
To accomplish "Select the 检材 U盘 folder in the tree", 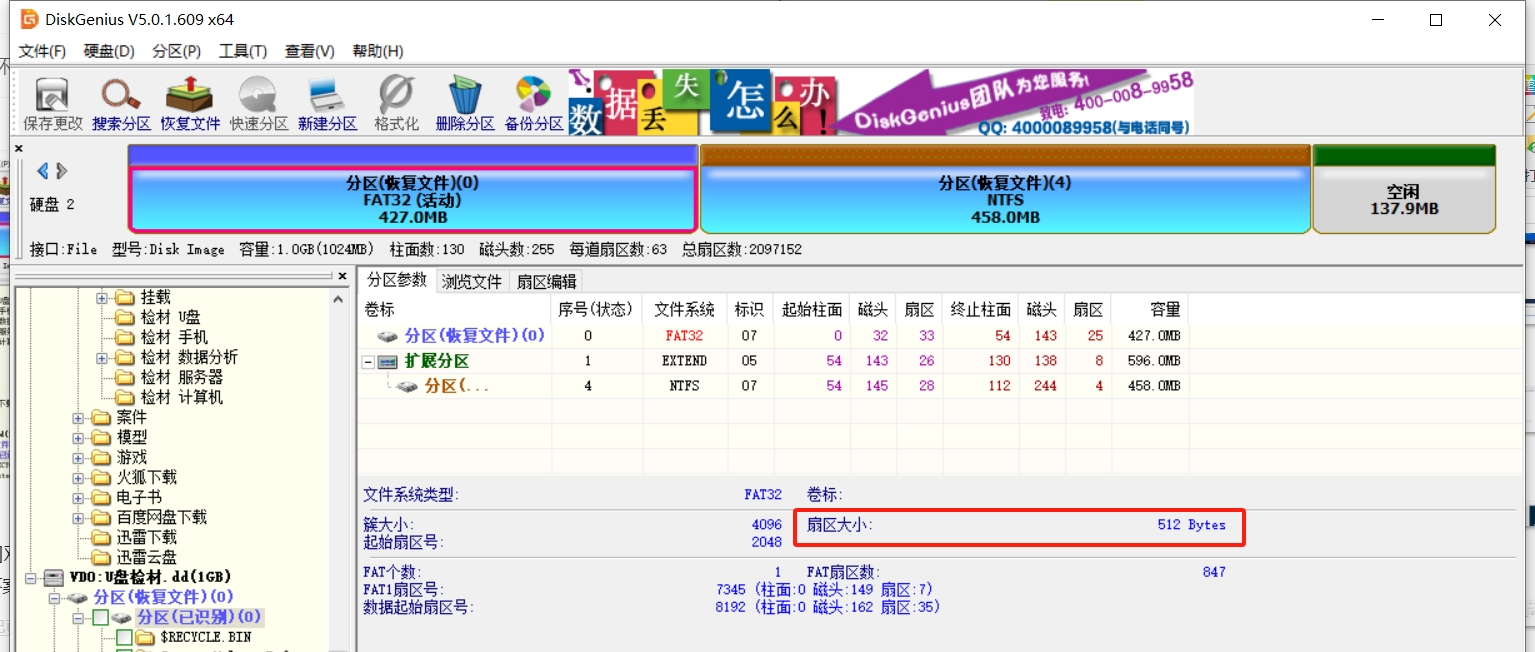I will (170, 317).
